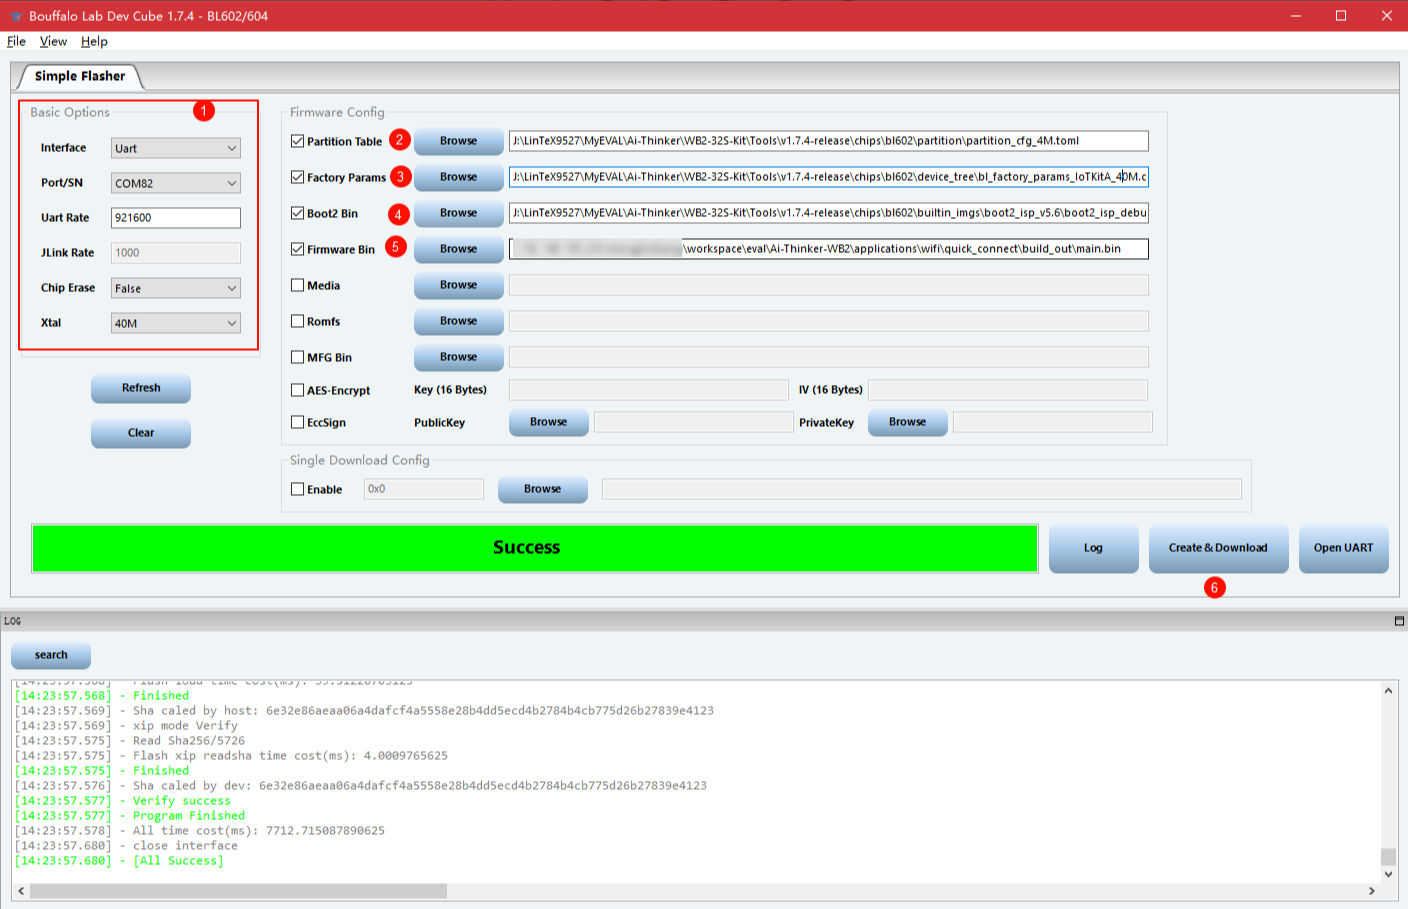Click Create & Download button
The image size is (1408, 909).
click(1219, 548)
